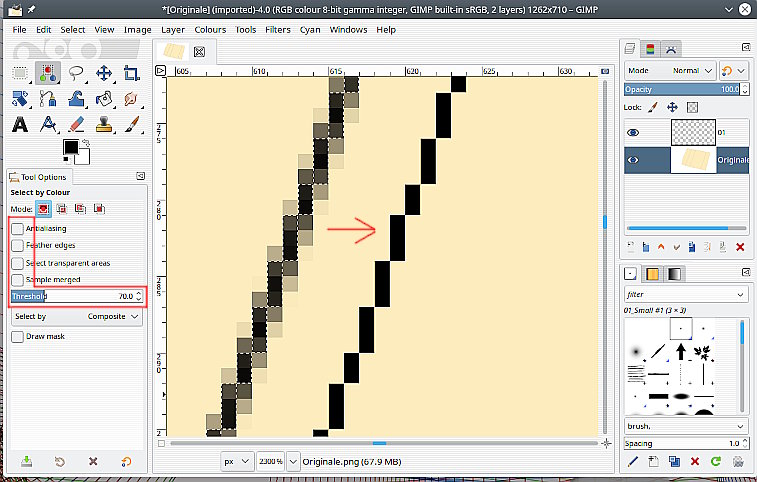The image size is (757, 482).
Task: Toggle Lock pixels paintbrush icon
Action: [653, 107]
